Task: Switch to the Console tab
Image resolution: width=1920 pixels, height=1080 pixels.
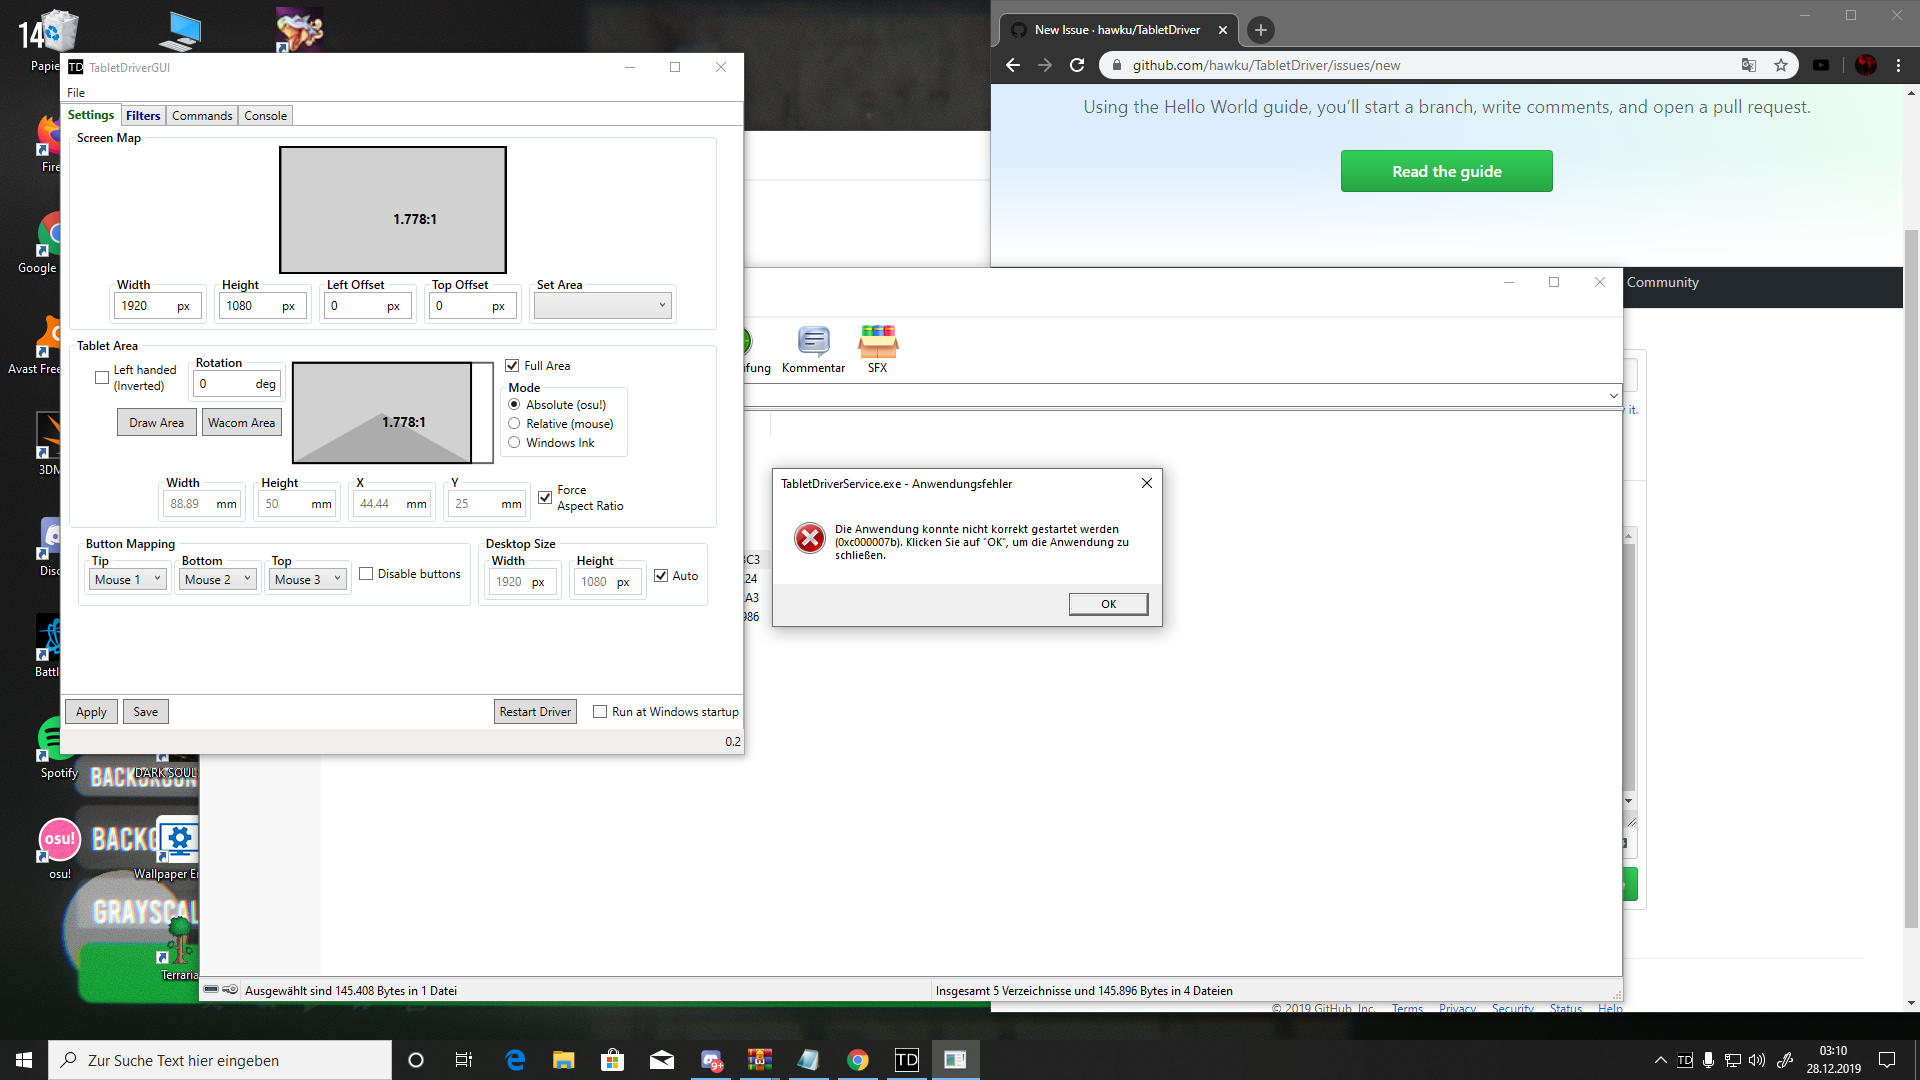Action: [x=264, y=115]
